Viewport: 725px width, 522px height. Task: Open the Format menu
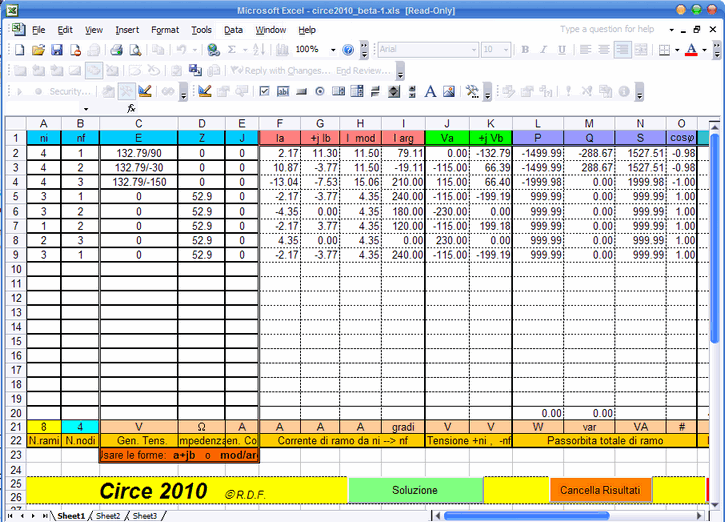point(165,30)
